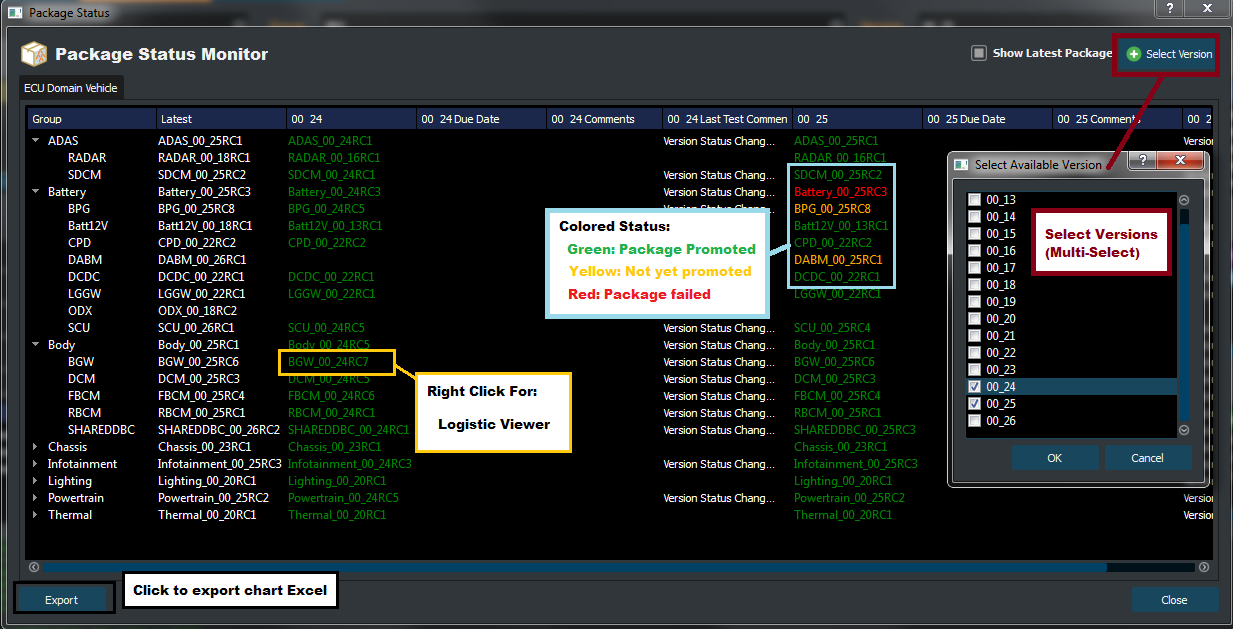Cancel the version selection dialog

coord(1148,458)
